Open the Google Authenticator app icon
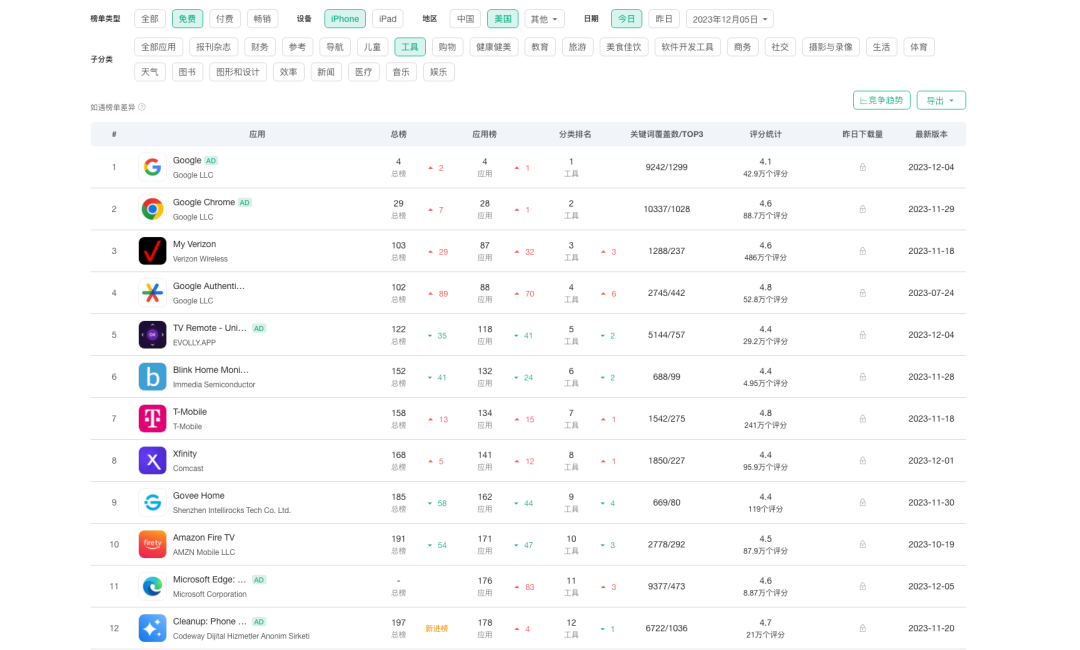Viewport: 1080px width, 650px height. point(152,293)
